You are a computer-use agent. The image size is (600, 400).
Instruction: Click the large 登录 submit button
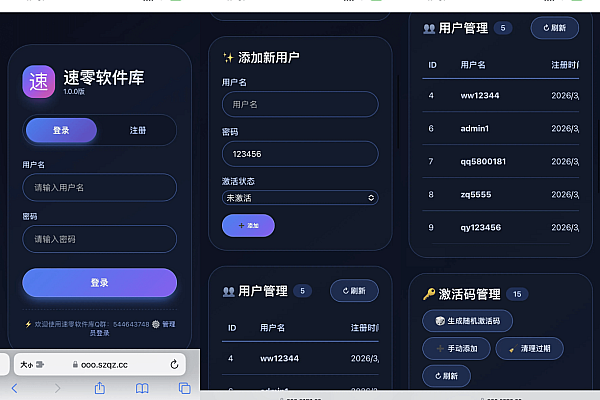coord(99,282)
